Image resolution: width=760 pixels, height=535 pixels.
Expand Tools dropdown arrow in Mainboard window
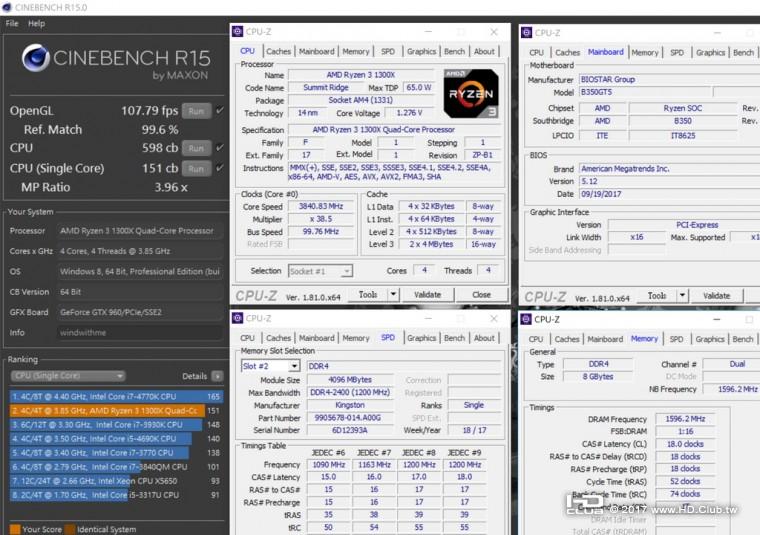point(682,296)
